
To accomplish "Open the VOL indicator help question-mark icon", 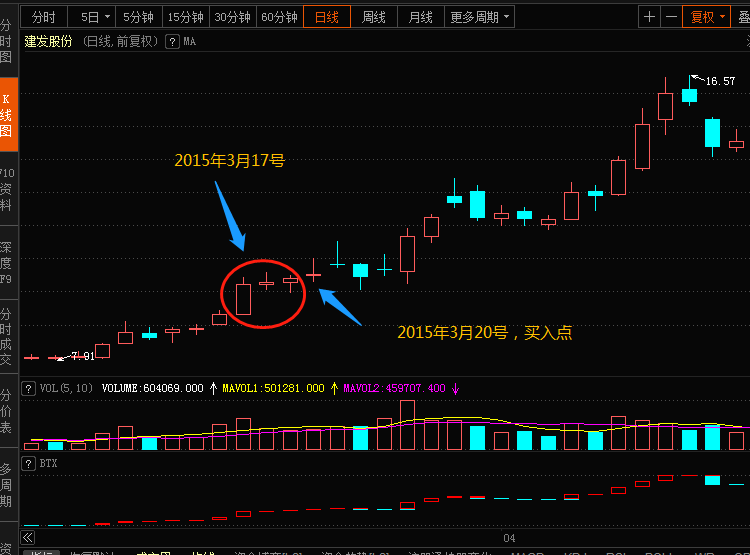I will pyautogui.click(x=28, y=388).
